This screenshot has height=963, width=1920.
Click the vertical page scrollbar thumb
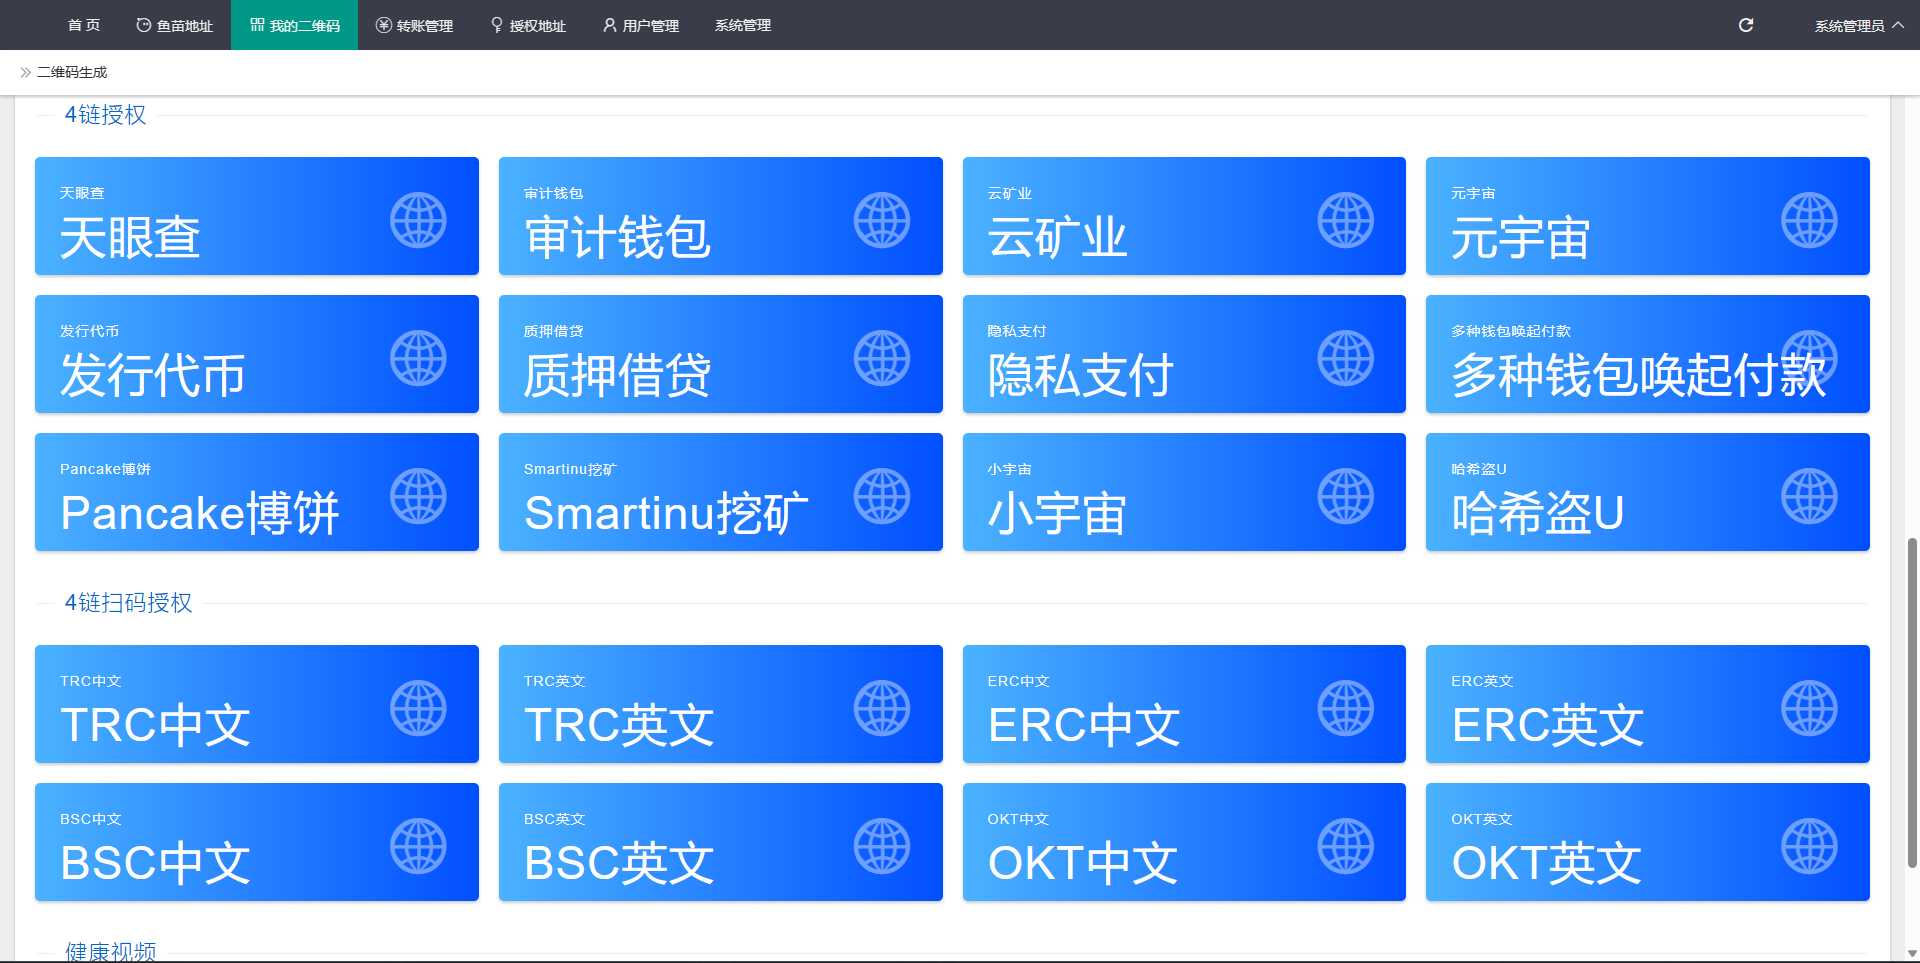pos(1912,700)
